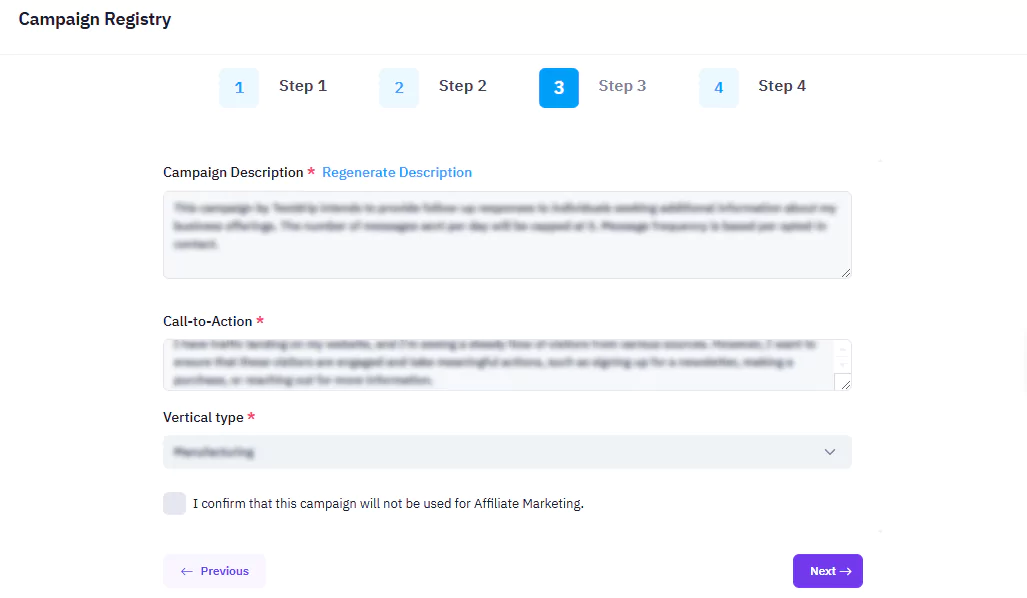Click the chevron icon on Vertical type field
The width and height of the screenshot is (1027, 598).
[x=830, y=452]
